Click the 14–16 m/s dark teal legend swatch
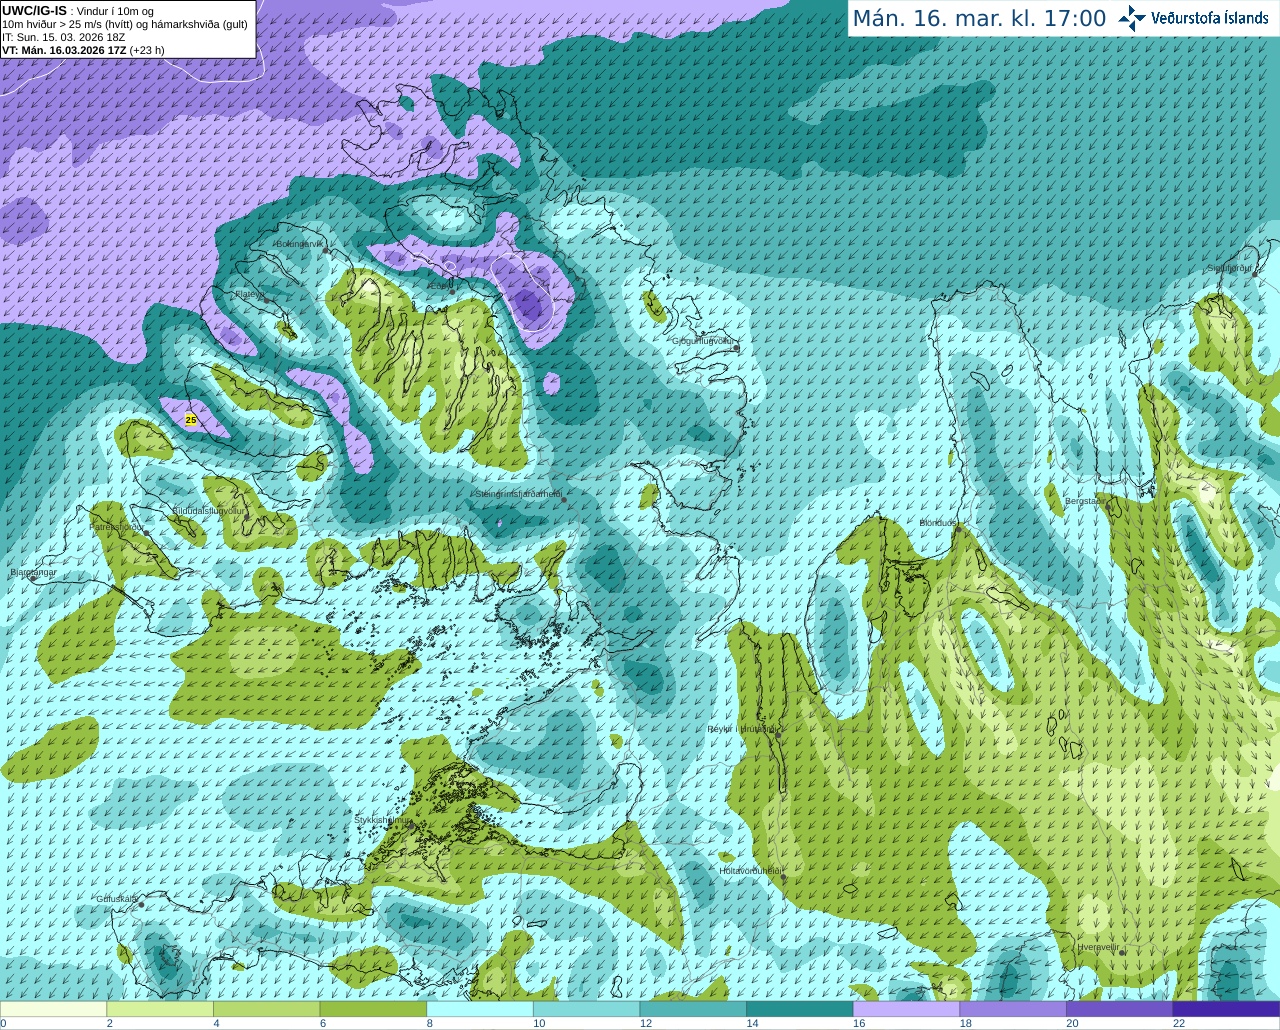This screenshot has height=1030, width=1280. pyautogui.click(x=800, y=1009)
